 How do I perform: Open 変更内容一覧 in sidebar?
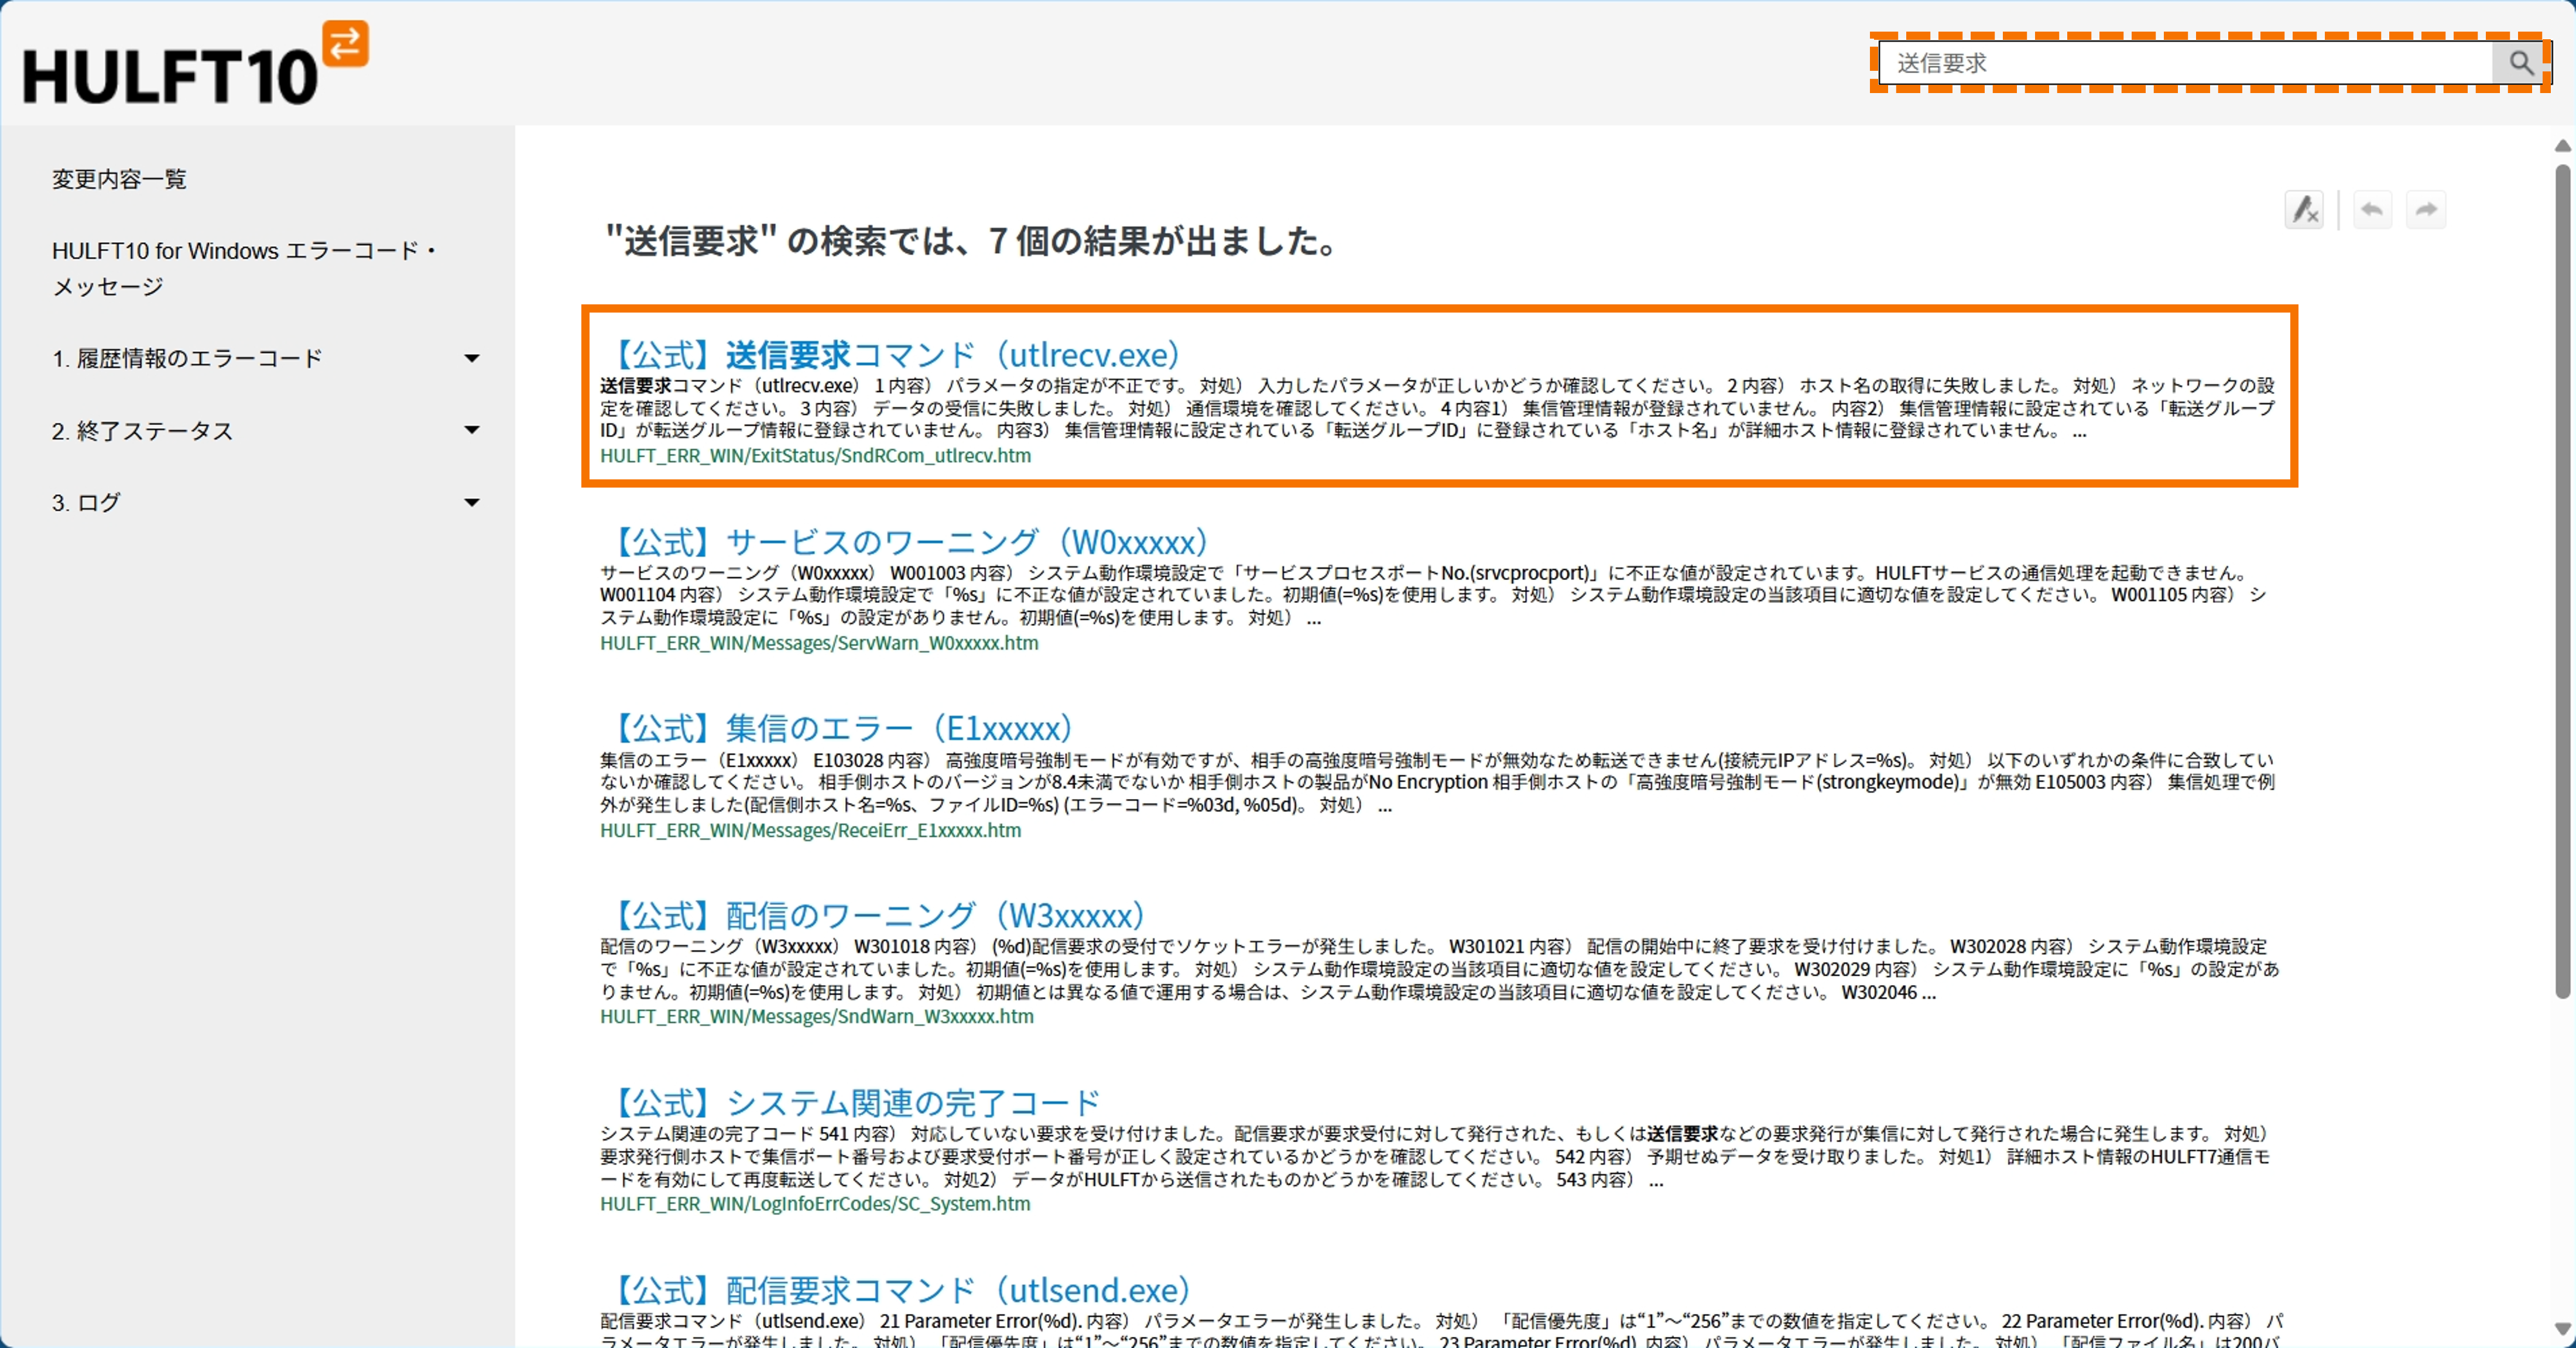tap(119, 179)
